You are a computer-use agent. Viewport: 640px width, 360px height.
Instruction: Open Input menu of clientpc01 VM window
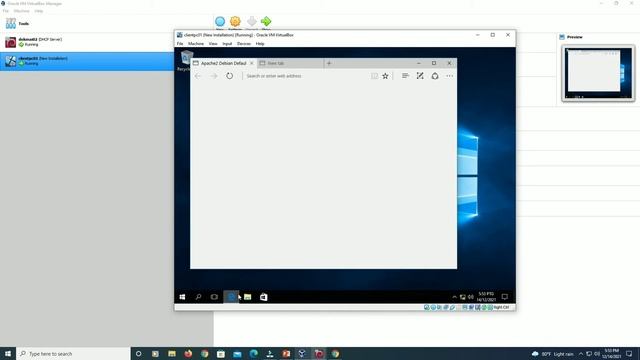click(x=227, y=44)
